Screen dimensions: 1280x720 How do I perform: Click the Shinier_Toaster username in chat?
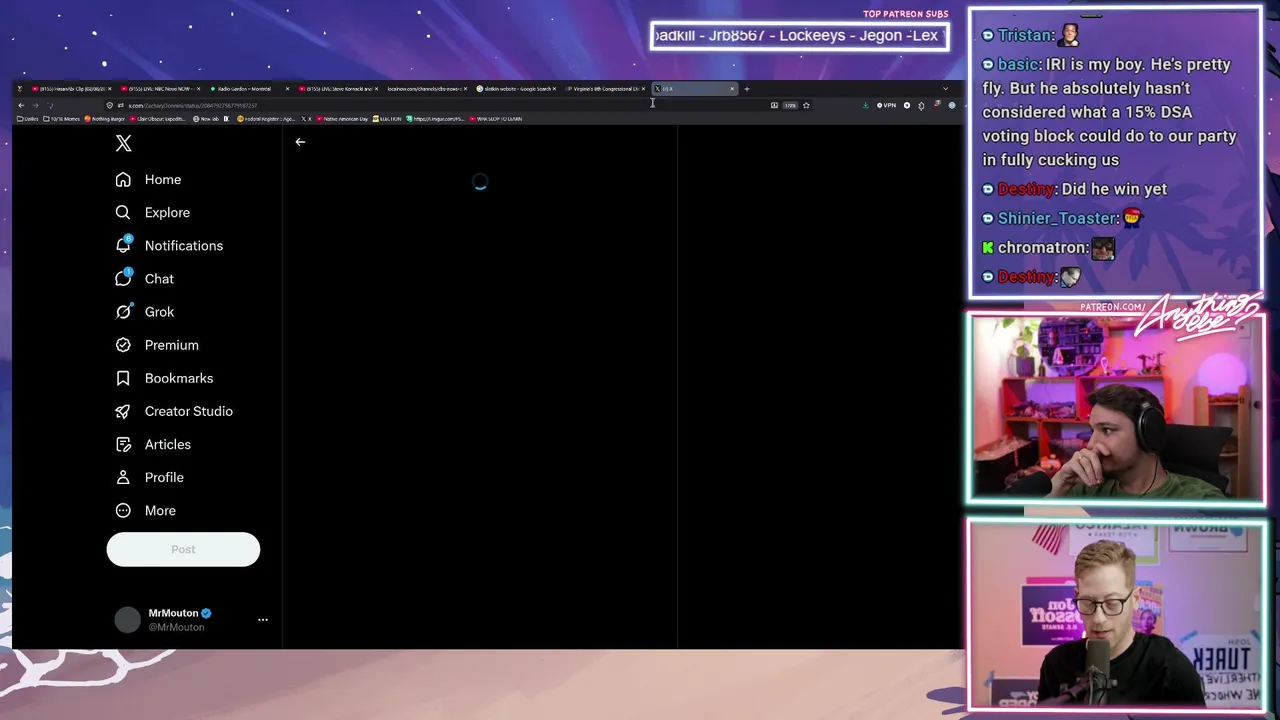(1058, 218)
